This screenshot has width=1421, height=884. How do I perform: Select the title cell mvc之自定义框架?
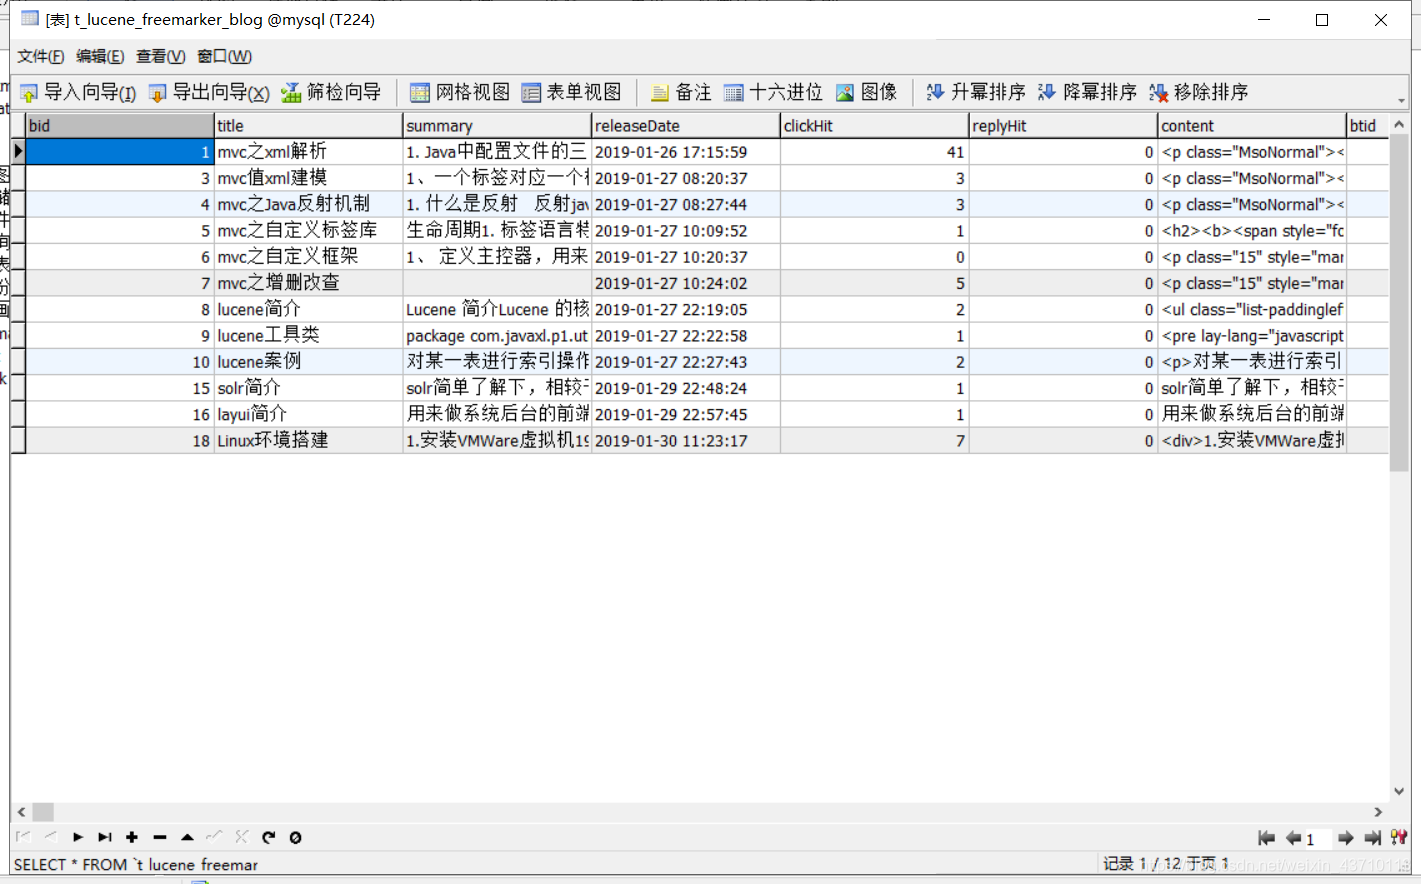[x=308, y=257]
